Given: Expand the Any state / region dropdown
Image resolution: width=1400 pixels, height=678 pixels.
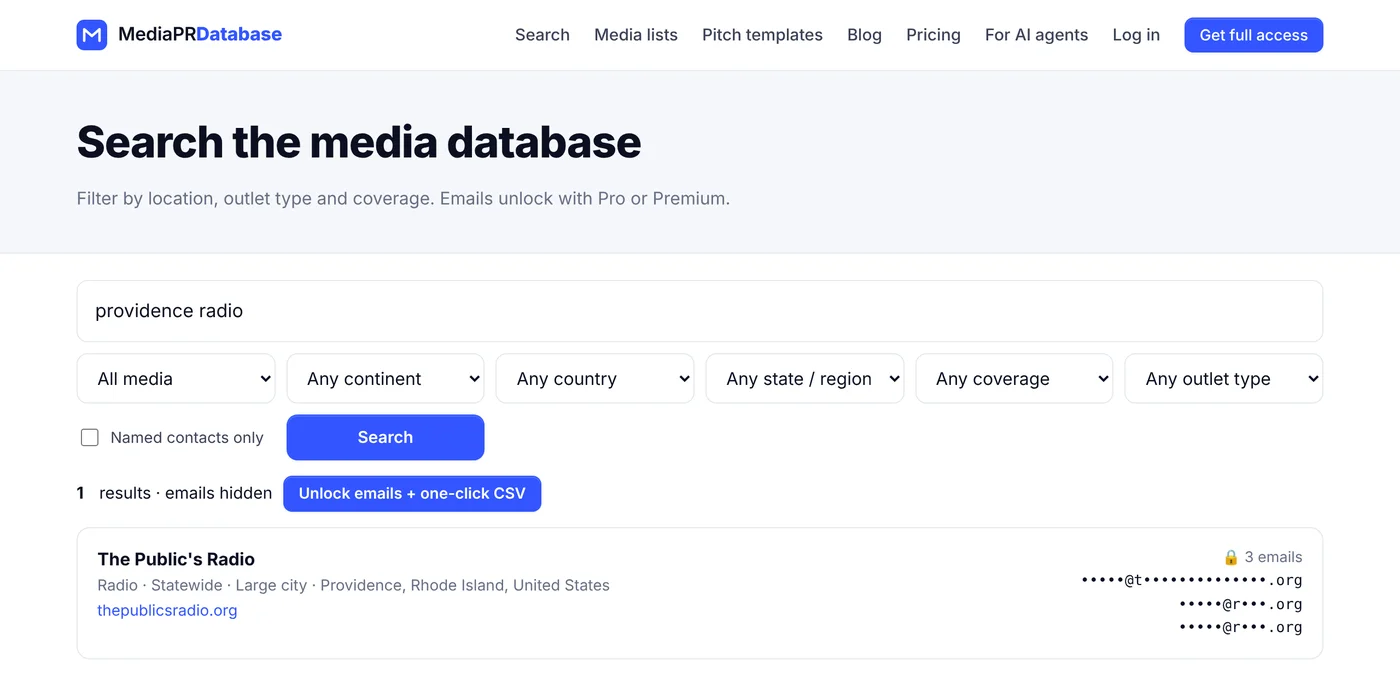Looking at the screenshot, I should click(805, 379).
